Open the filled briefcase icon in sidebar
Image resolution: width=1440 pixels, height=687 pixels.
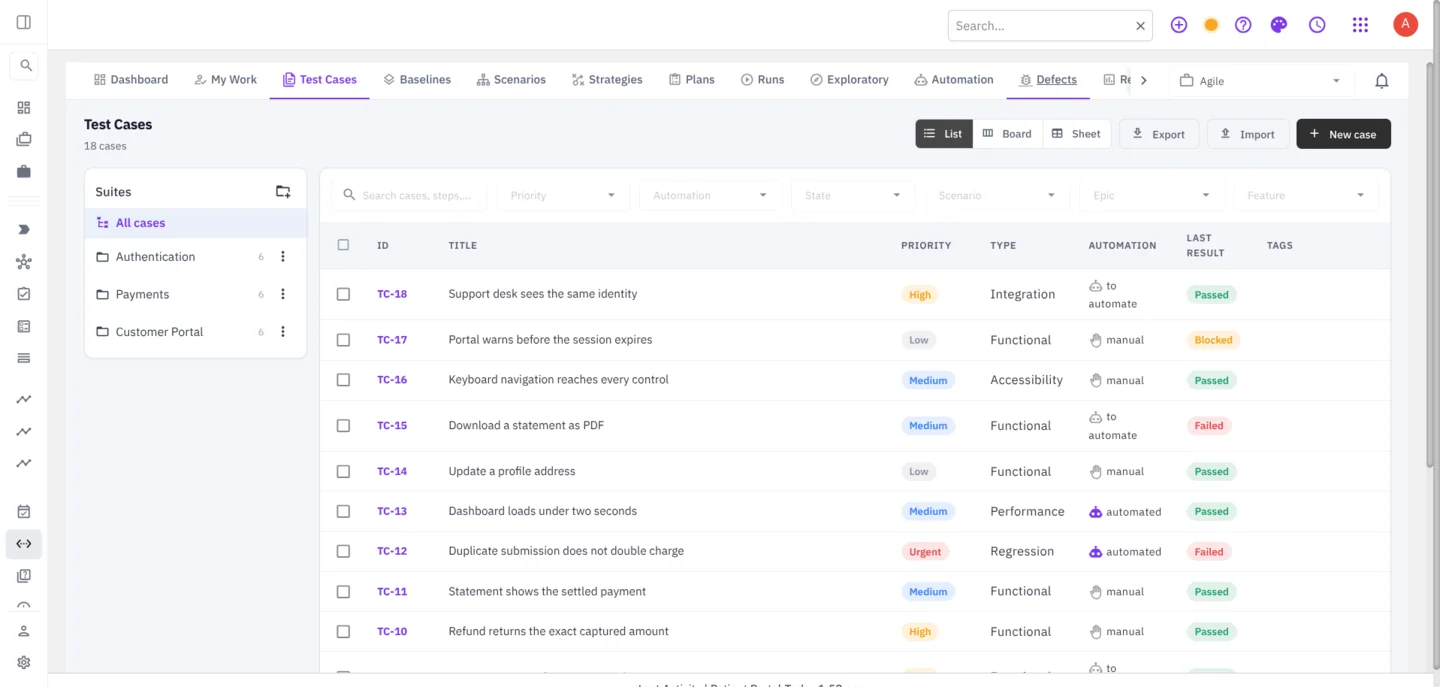tap(24, 172)
